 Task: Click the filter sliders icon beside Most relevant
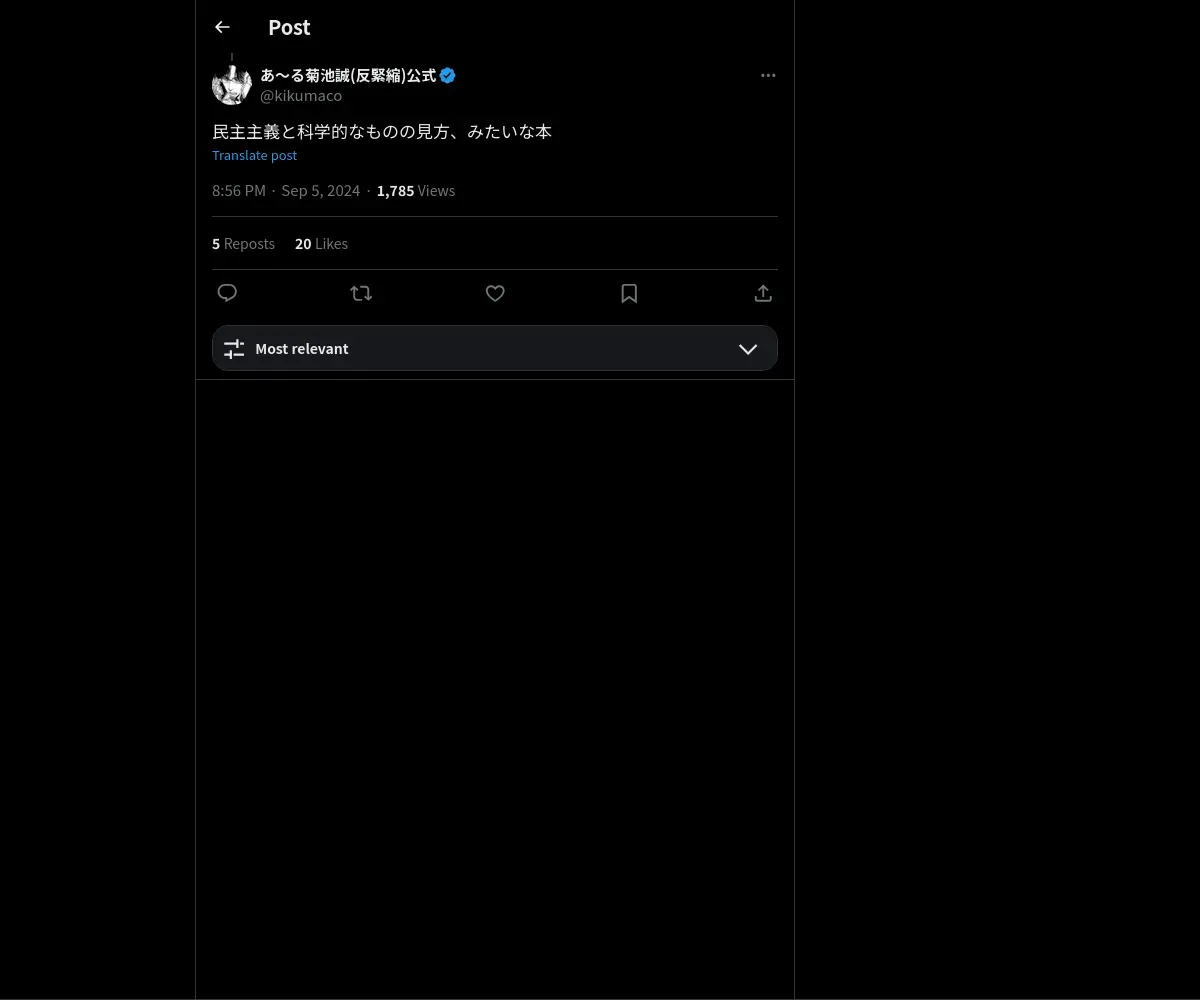coord(234,349)
